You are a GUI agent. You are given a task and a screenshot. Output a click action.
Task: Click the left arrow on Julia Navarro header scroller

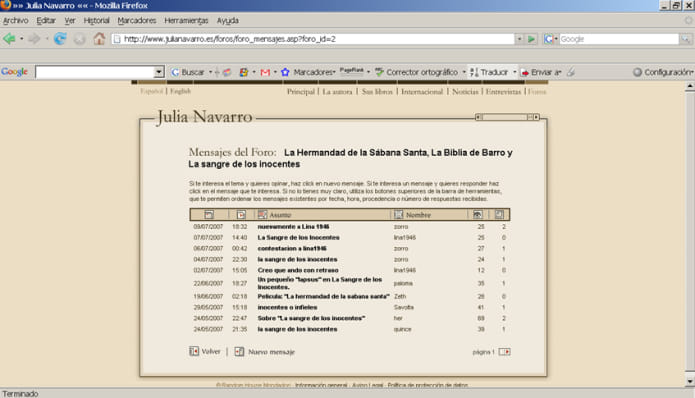[x=478, y=117]
